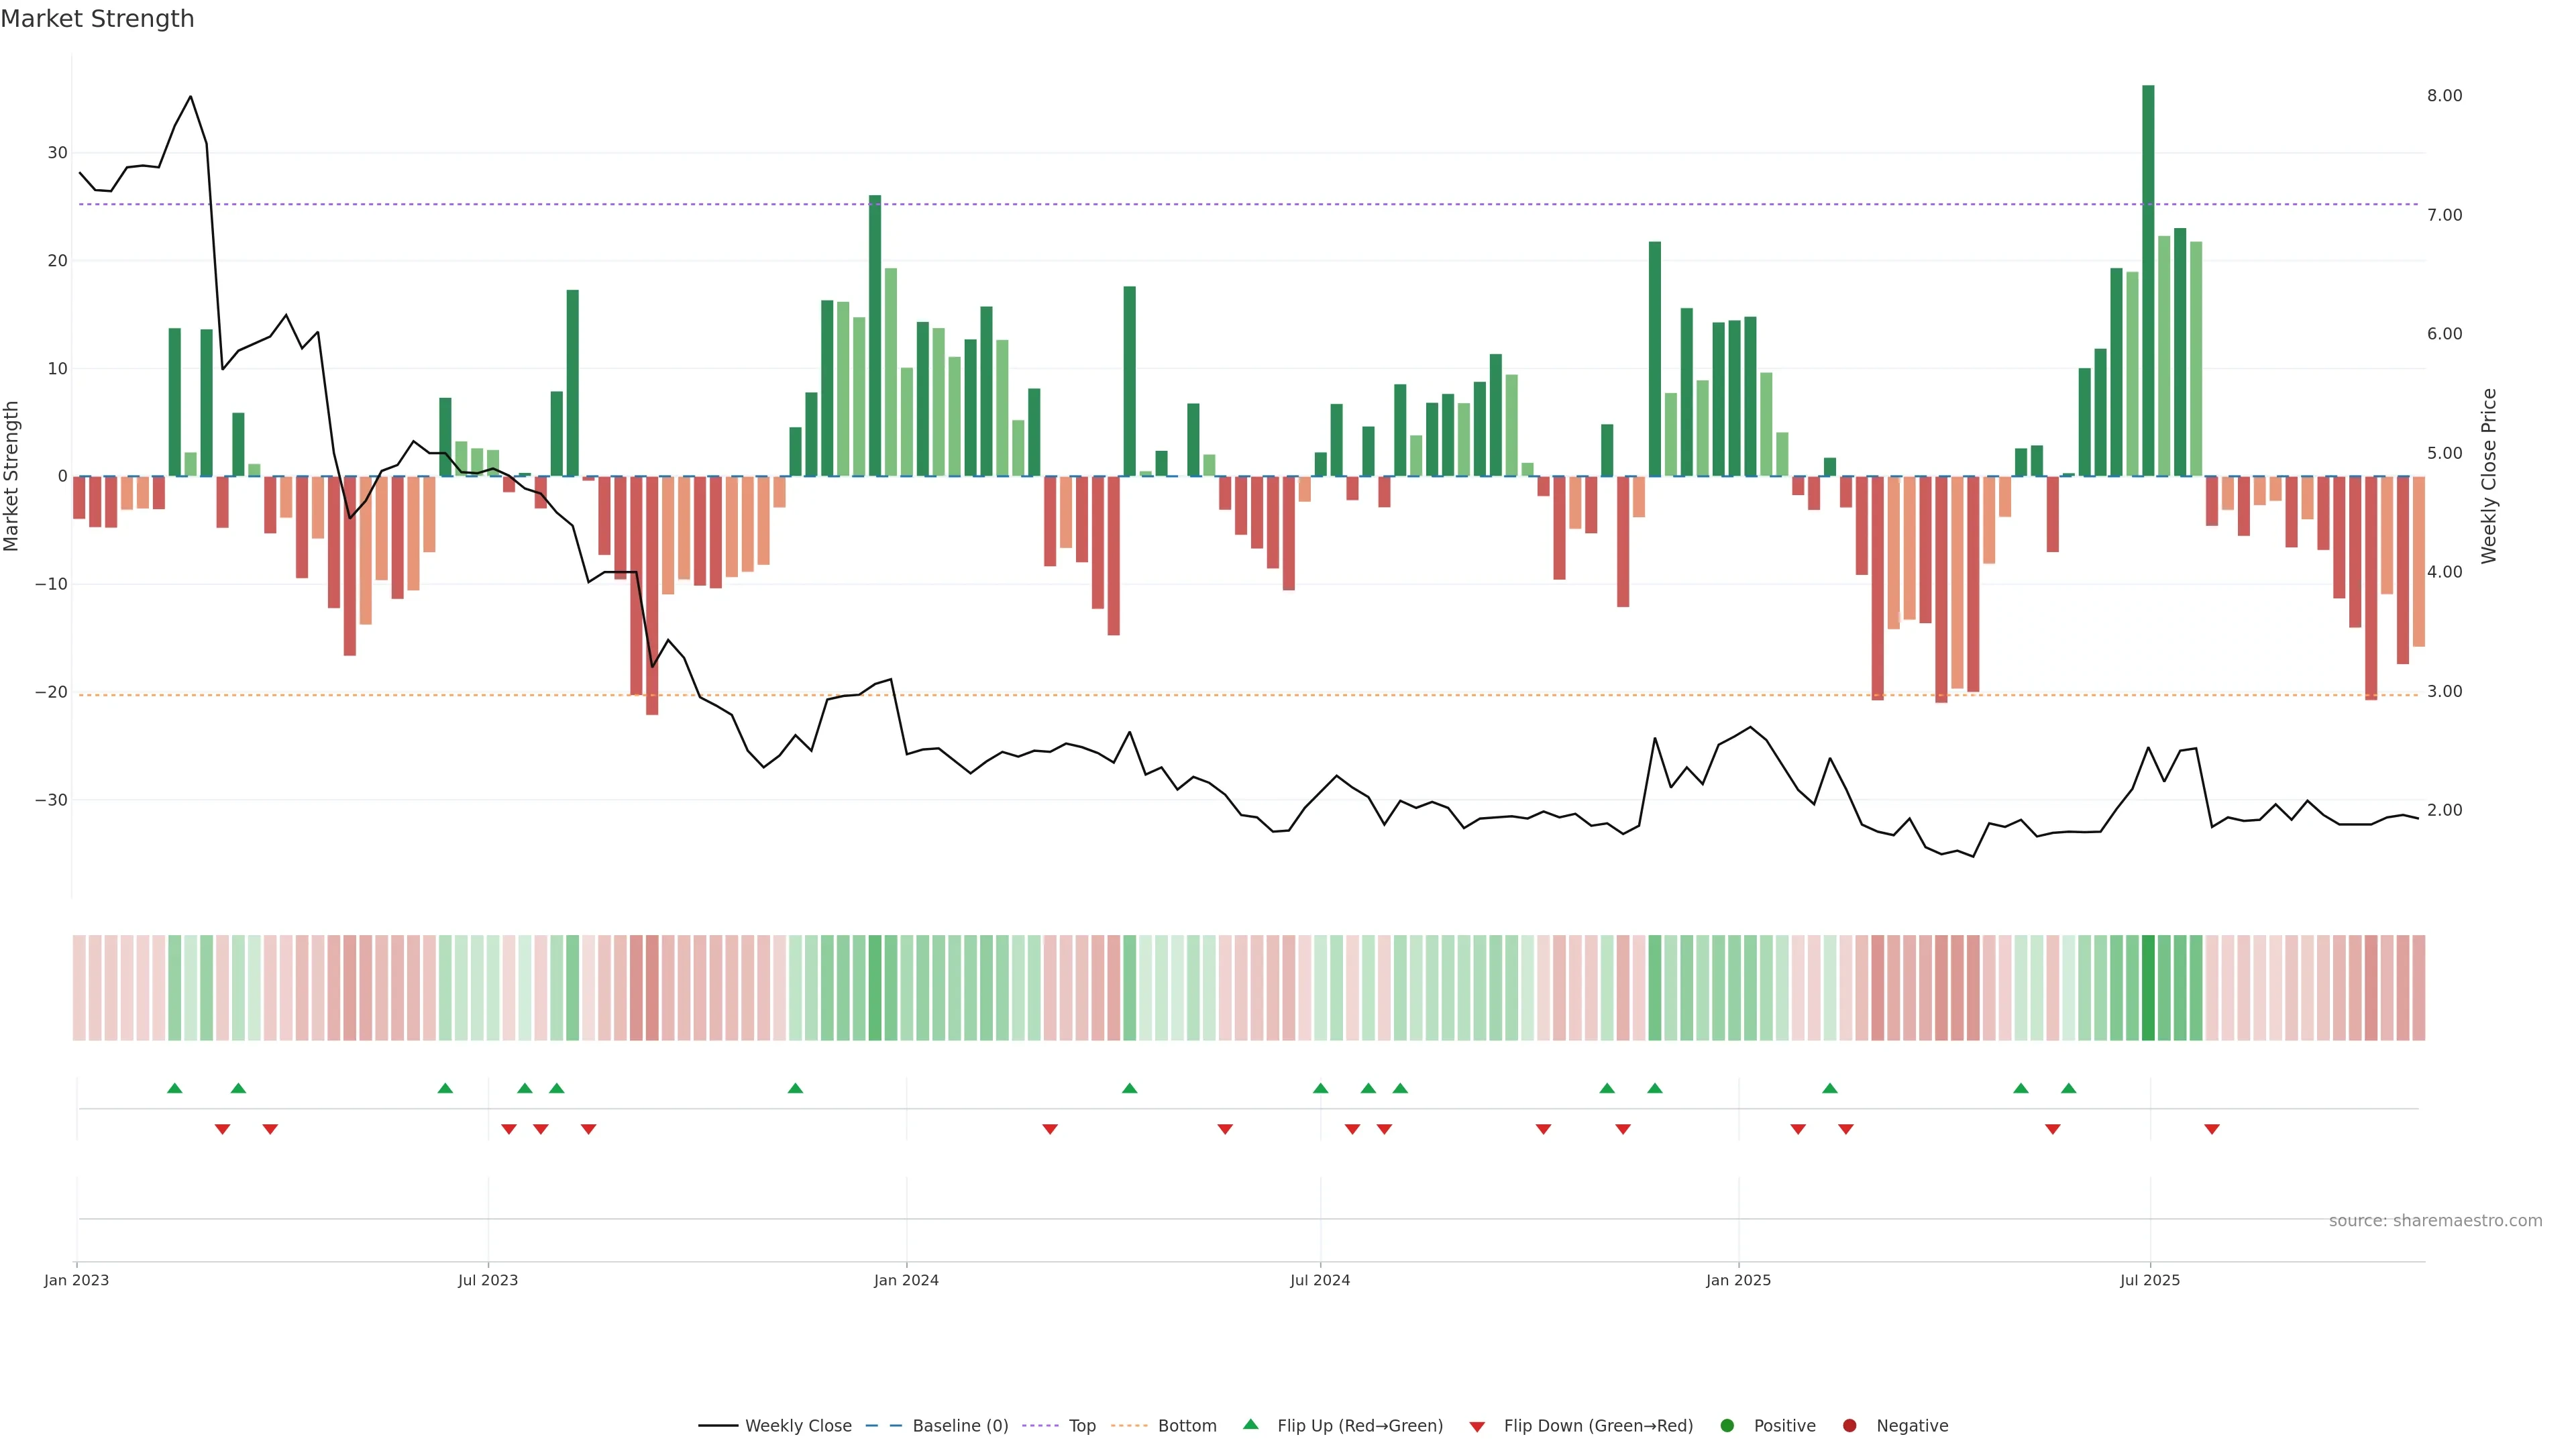This screenshot has height=1449, width=2576.
Task: Click rightmost red flip-down triangle marker
Action: [x=2212, y=1129]
